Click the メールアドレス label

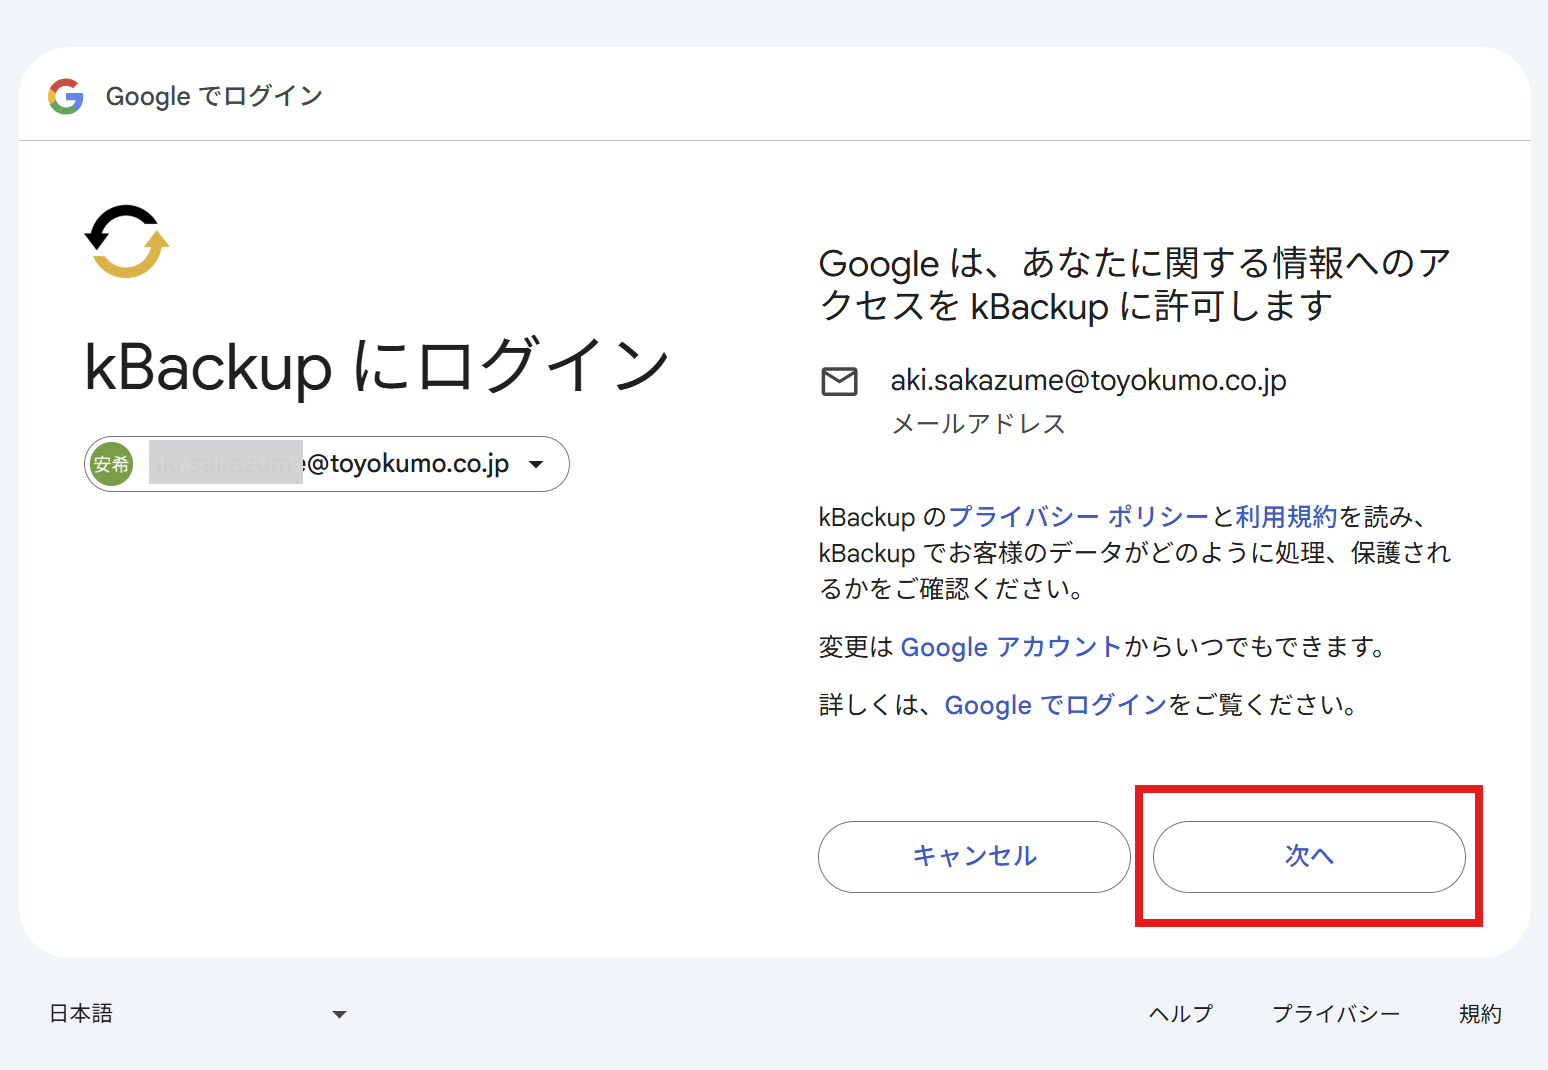tap(978, 424)
